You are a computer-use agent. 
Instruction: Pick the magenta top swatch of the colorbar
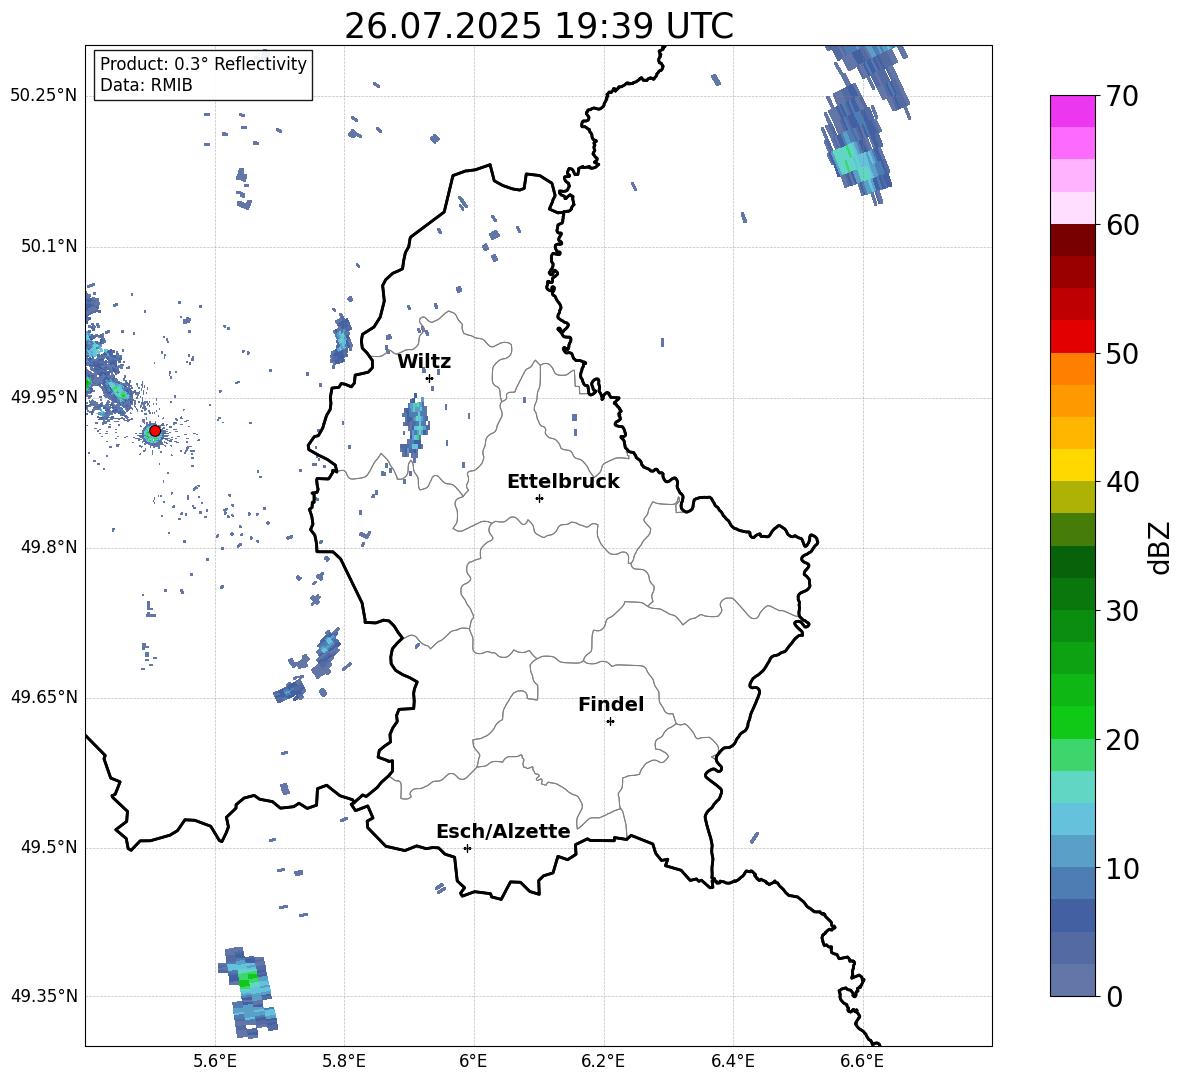[1072, 111]
